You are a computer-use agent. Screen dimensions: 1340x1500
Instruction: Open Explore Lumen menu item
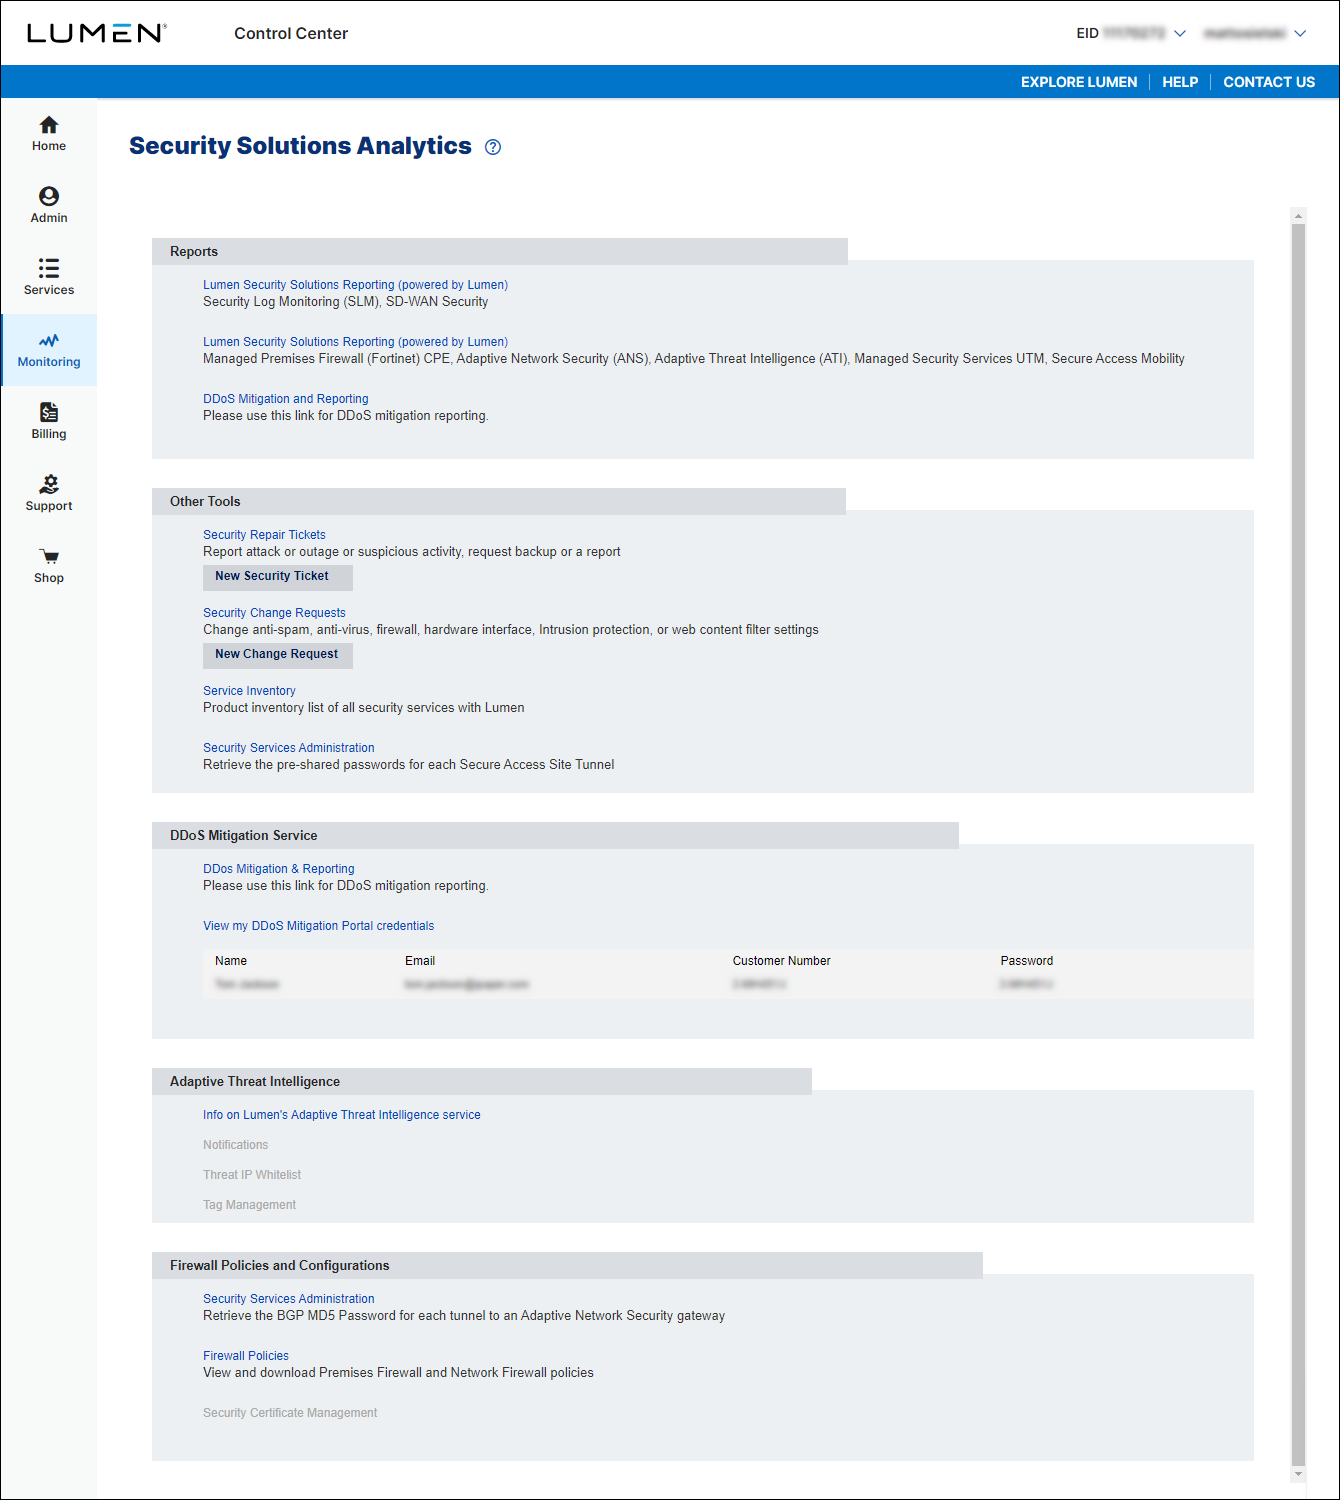tap(1079, 82)
